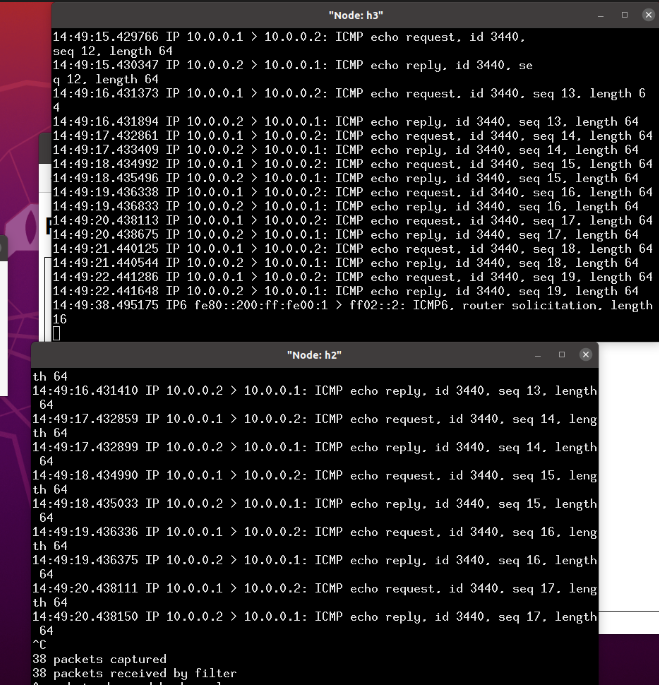Click the "Node: h2" window title bar
The image size is (659, 686).
[x=314, y=355]
